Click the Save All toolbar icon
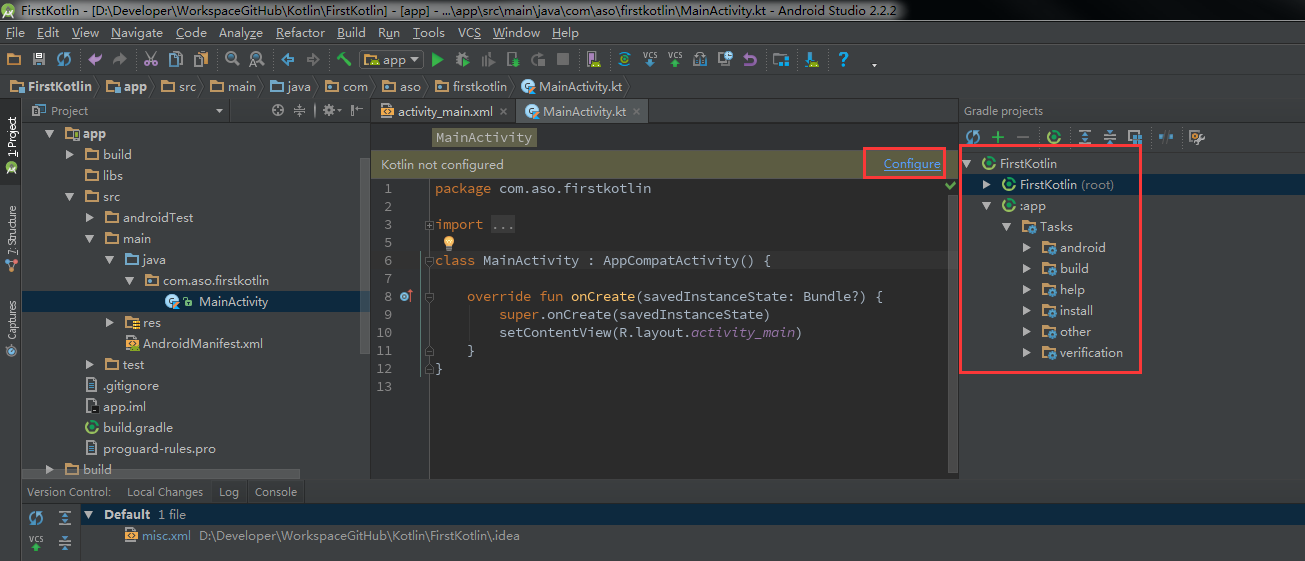 click(x=39, y=60)
